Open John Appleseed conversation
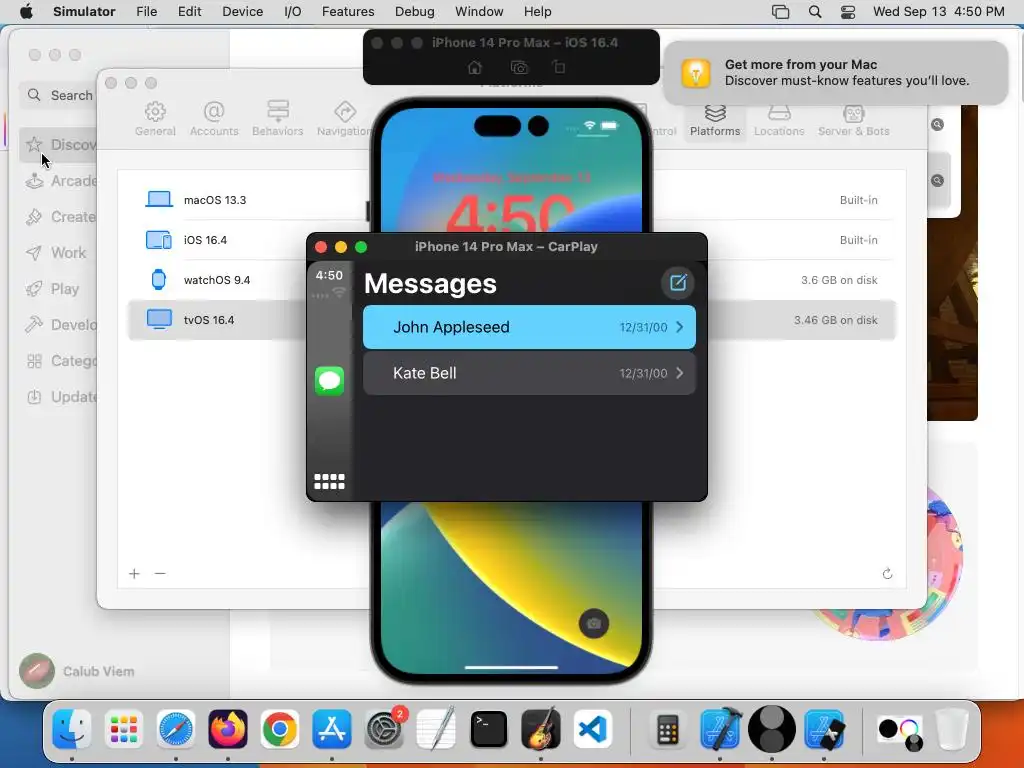This screenshot has width=1024, height=768. tap(529, 327)
